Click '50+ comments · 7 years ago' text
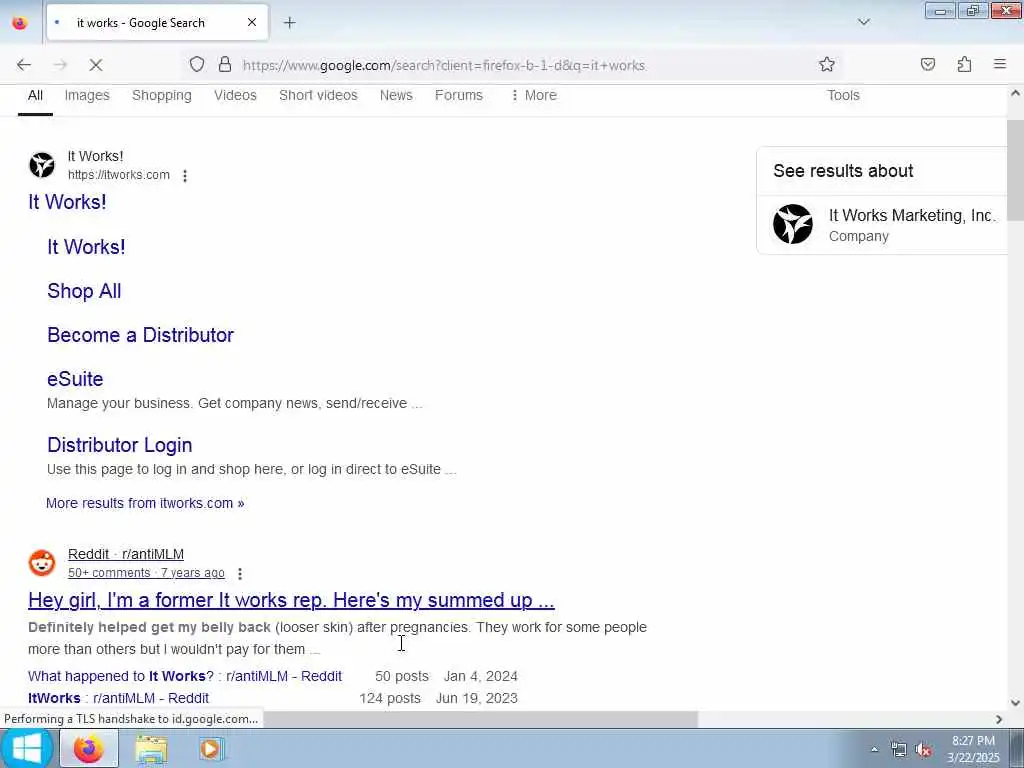 (x=146, y=573)
